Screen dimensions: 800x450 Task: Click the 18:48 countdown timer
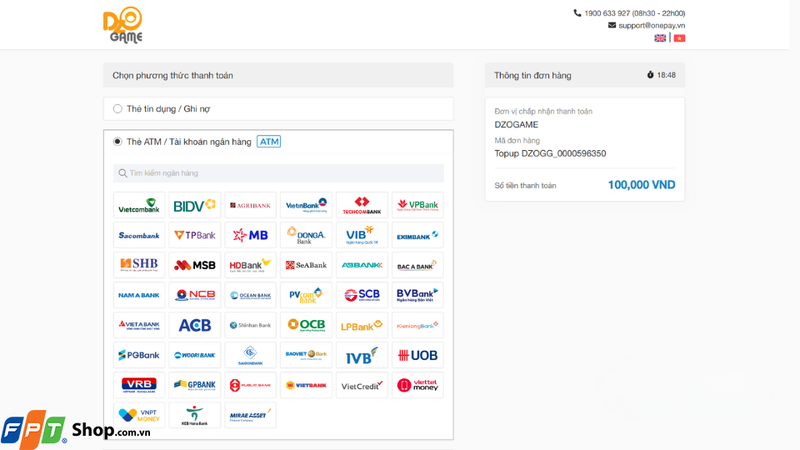pyautogui.click(x=666, y=75)
